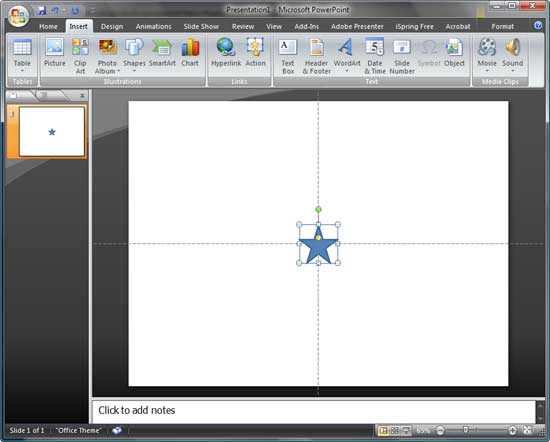This screenshot has width=550, height=442.
Task: Click the Redo icon in Quick Access toolbar
Action: pos(75,11)
